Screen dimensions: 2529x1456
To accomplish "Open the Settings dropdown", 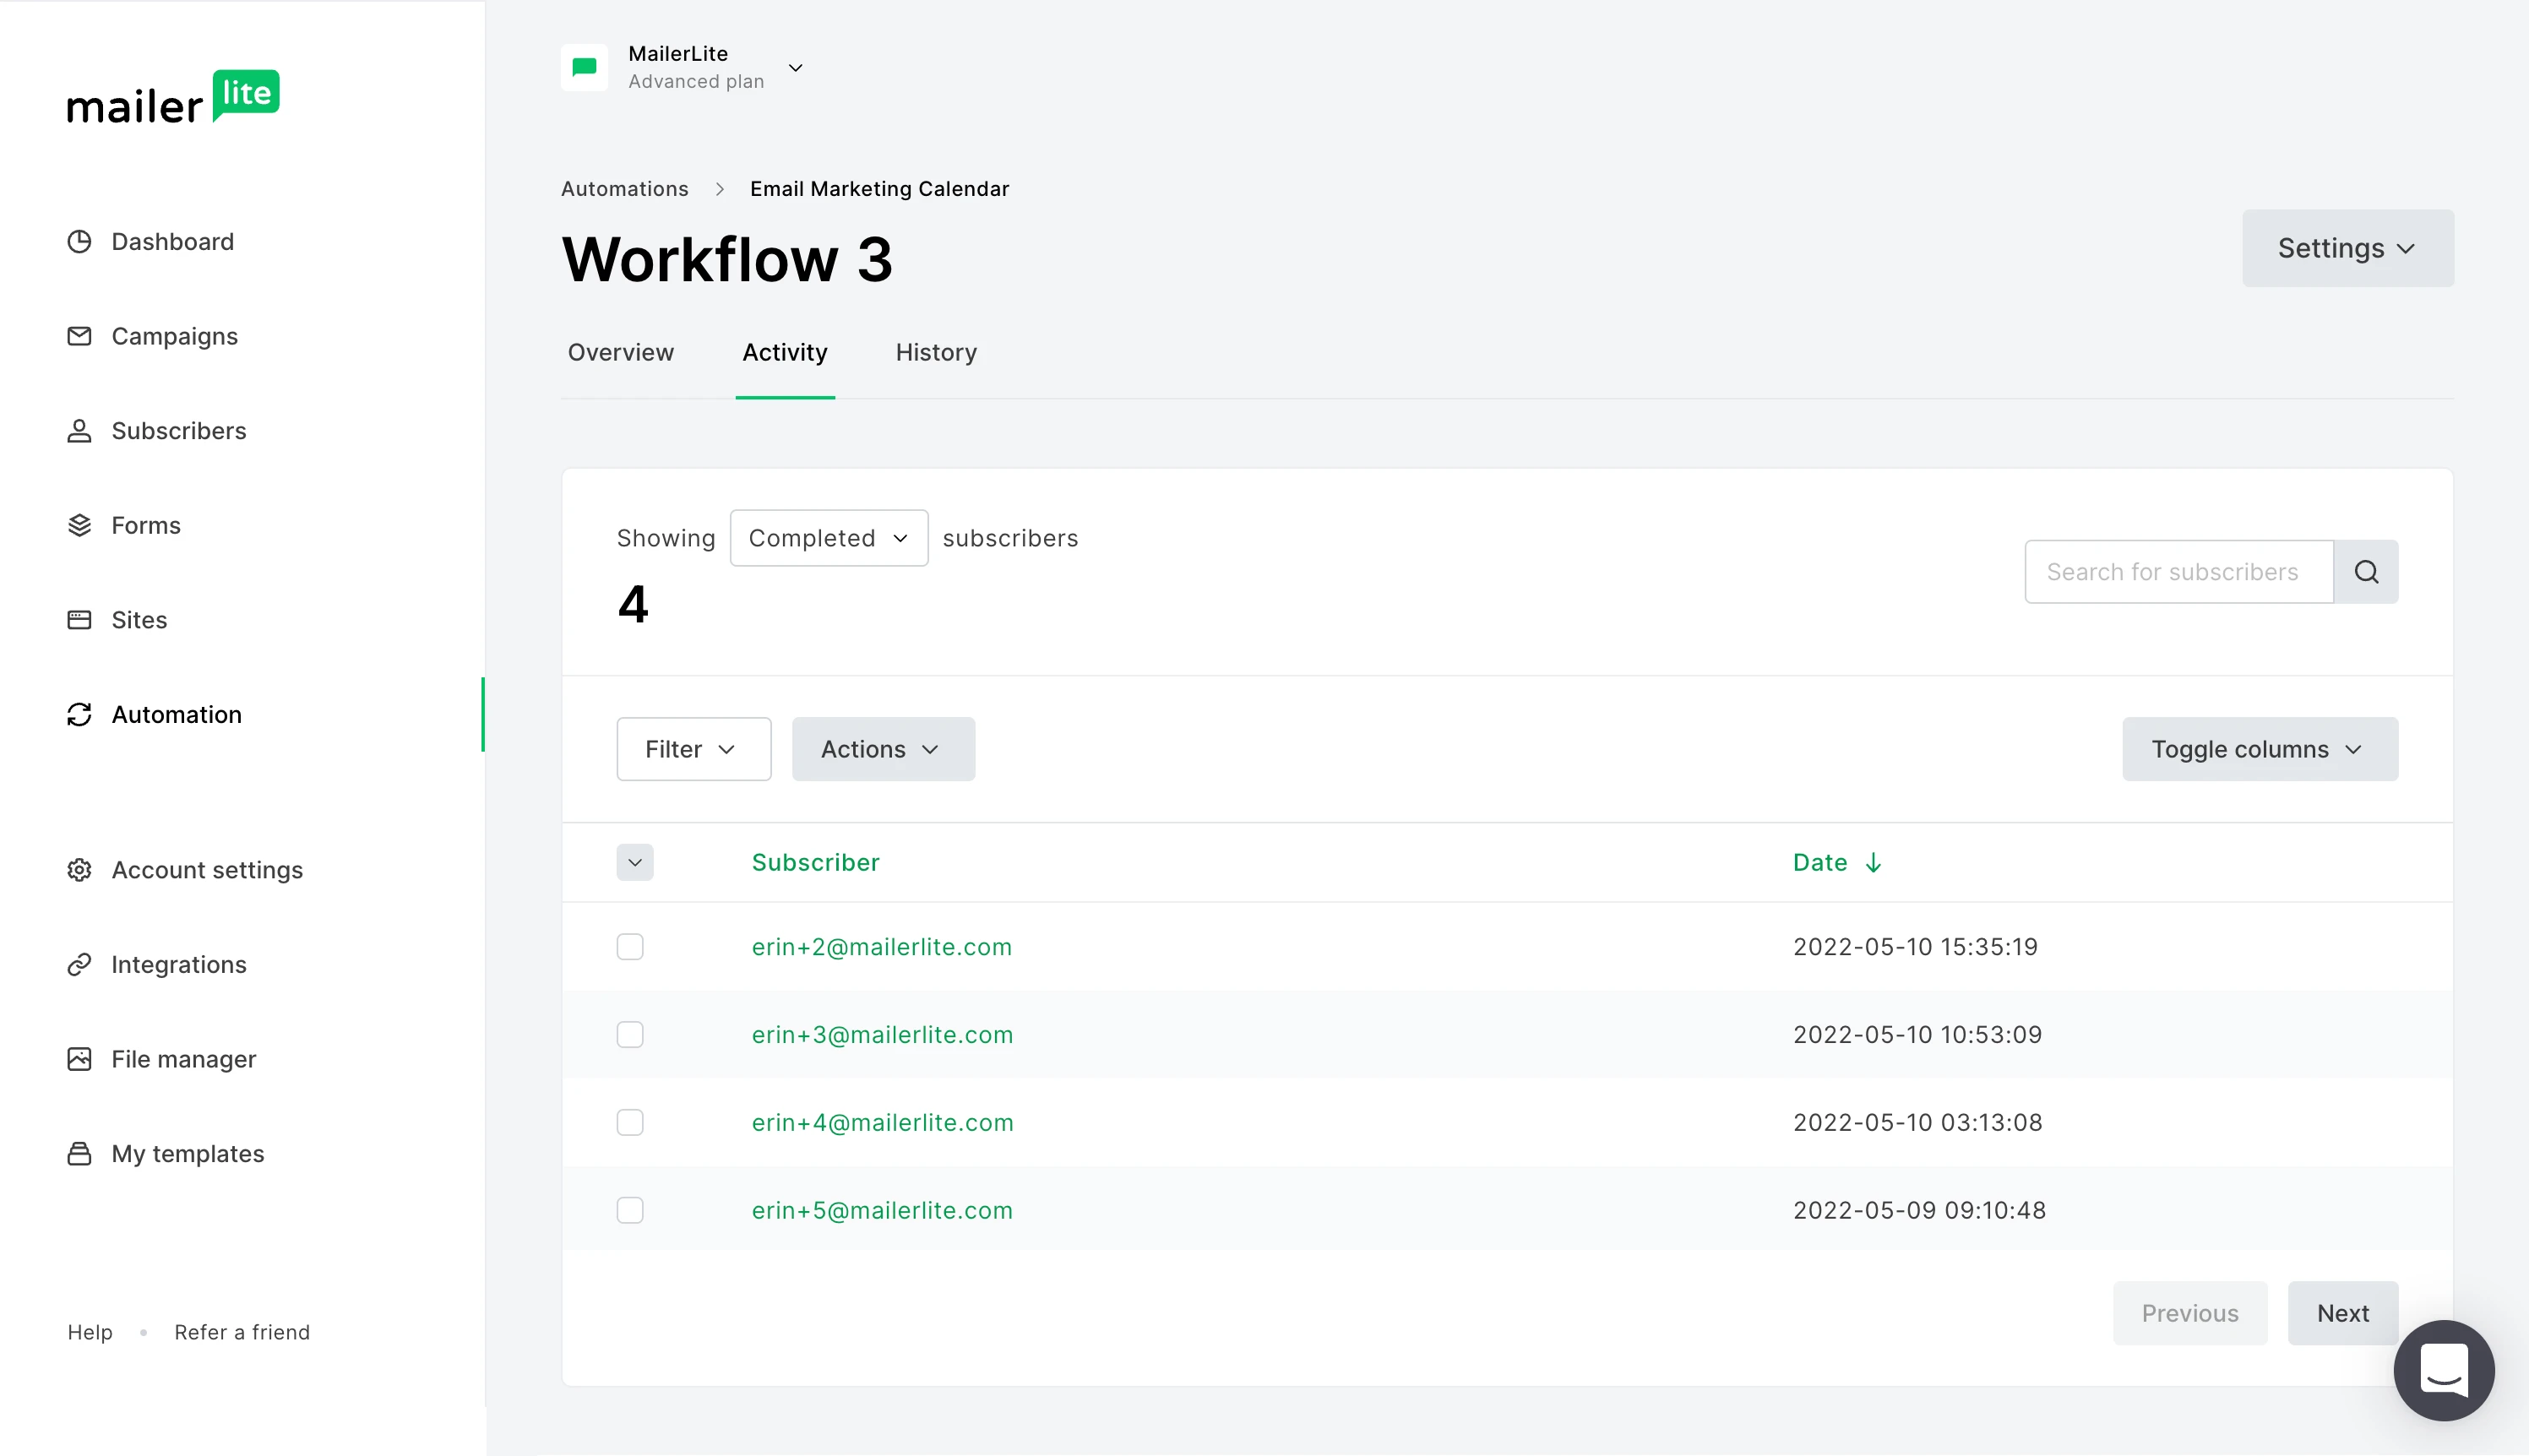I will pos(2346,248).
